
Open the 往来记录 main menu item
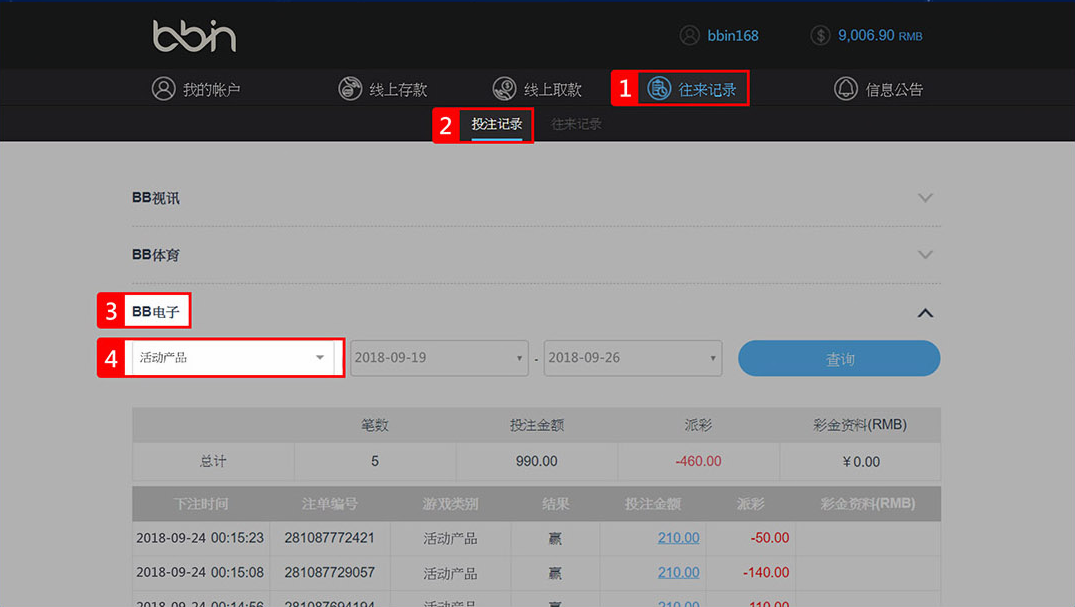(x=707, y=90)
